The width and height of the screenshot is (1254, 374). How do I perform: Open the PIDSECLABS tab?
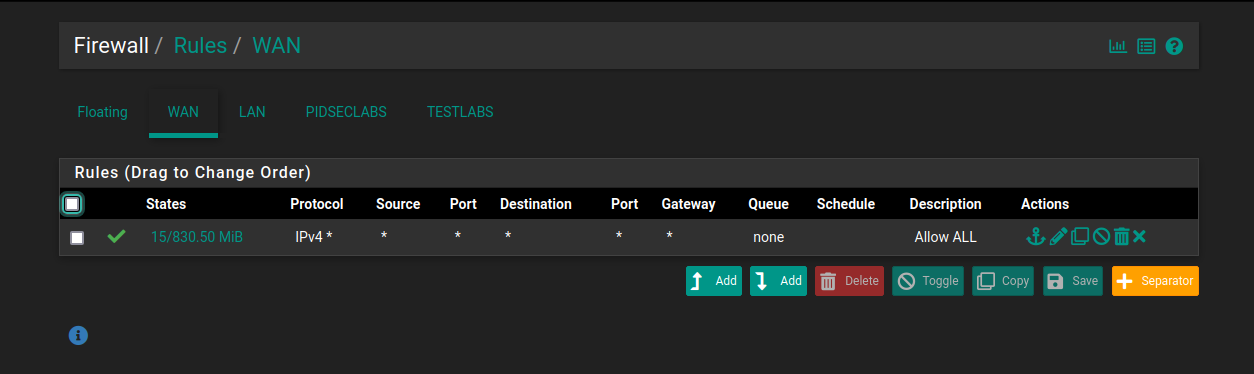346,112
